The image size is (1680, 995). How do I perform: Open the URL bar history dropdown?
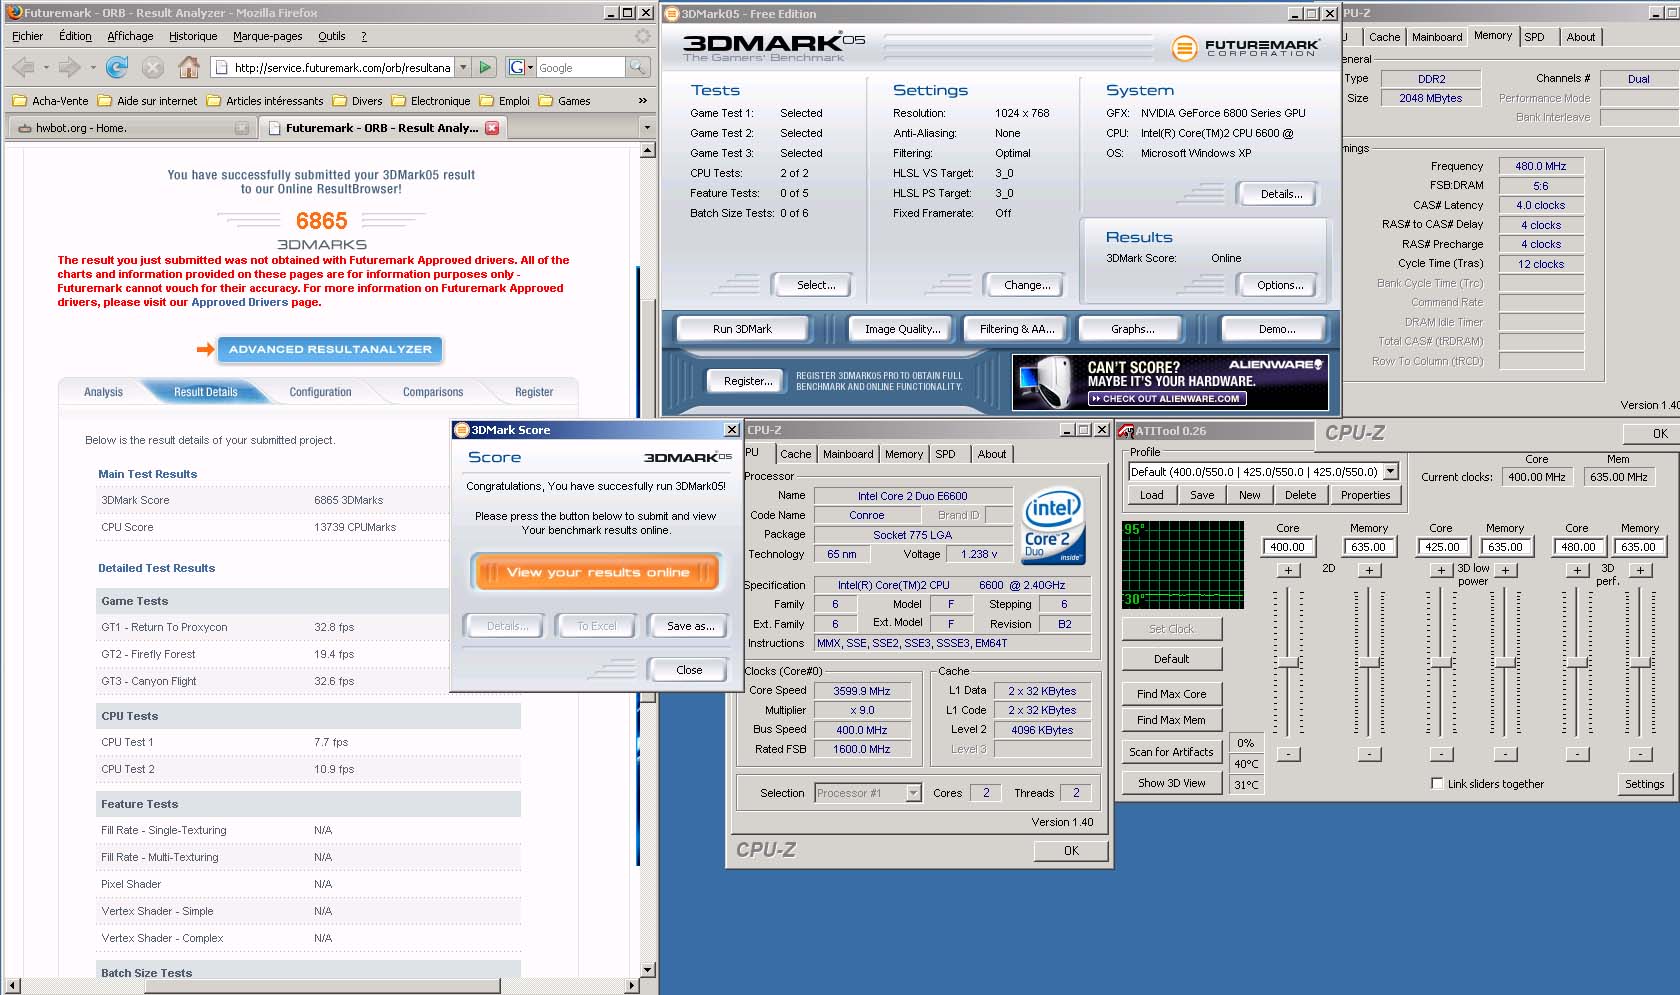pos(462,67)
